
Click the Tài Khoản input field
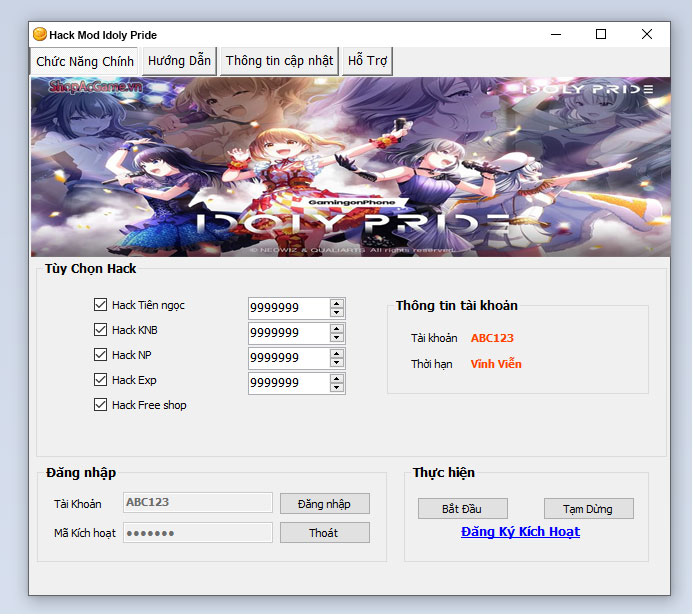pyautogui.click(x=198, y=502)
